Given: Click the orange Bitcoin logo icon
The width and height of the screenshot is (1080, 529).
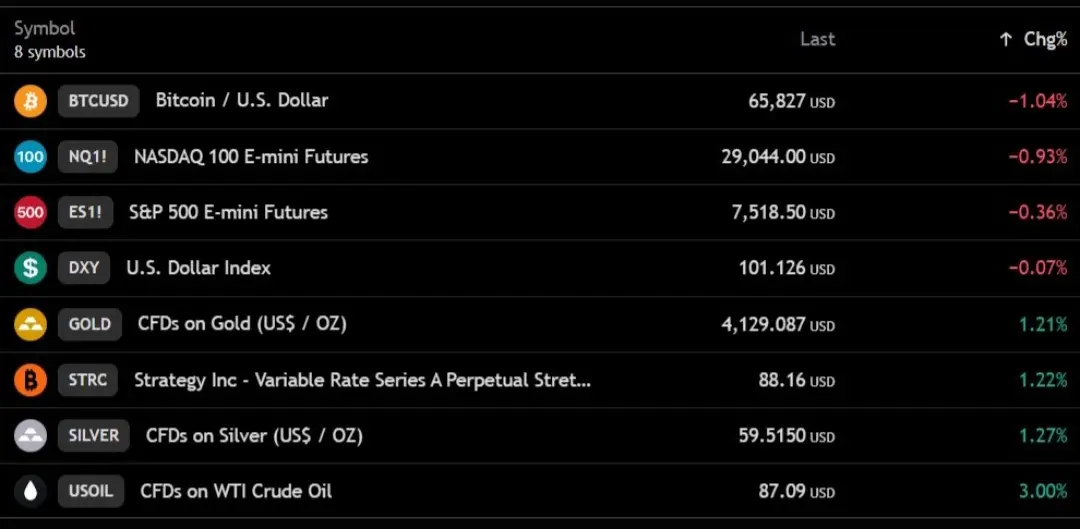Looking at the screenshot, I should 30,101.
